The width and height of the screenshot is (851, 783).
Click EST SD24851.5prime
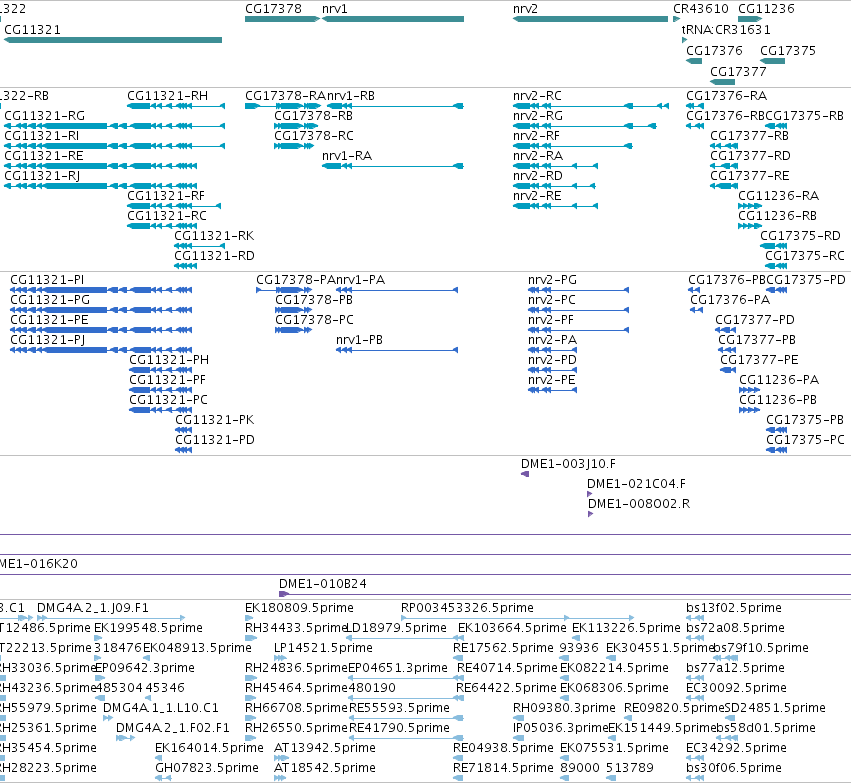(x=775, y=708)
